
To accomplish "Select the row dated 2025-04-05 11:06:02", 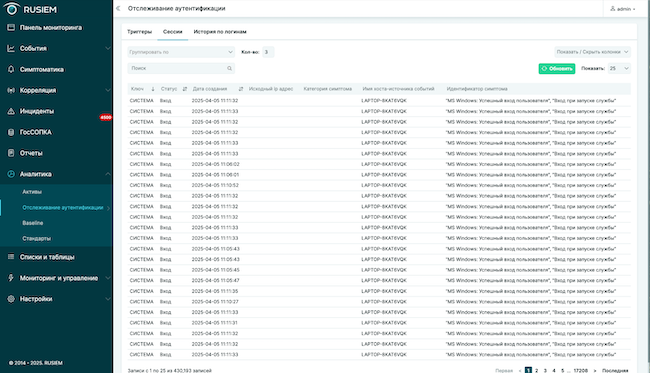I will (379, 164).
